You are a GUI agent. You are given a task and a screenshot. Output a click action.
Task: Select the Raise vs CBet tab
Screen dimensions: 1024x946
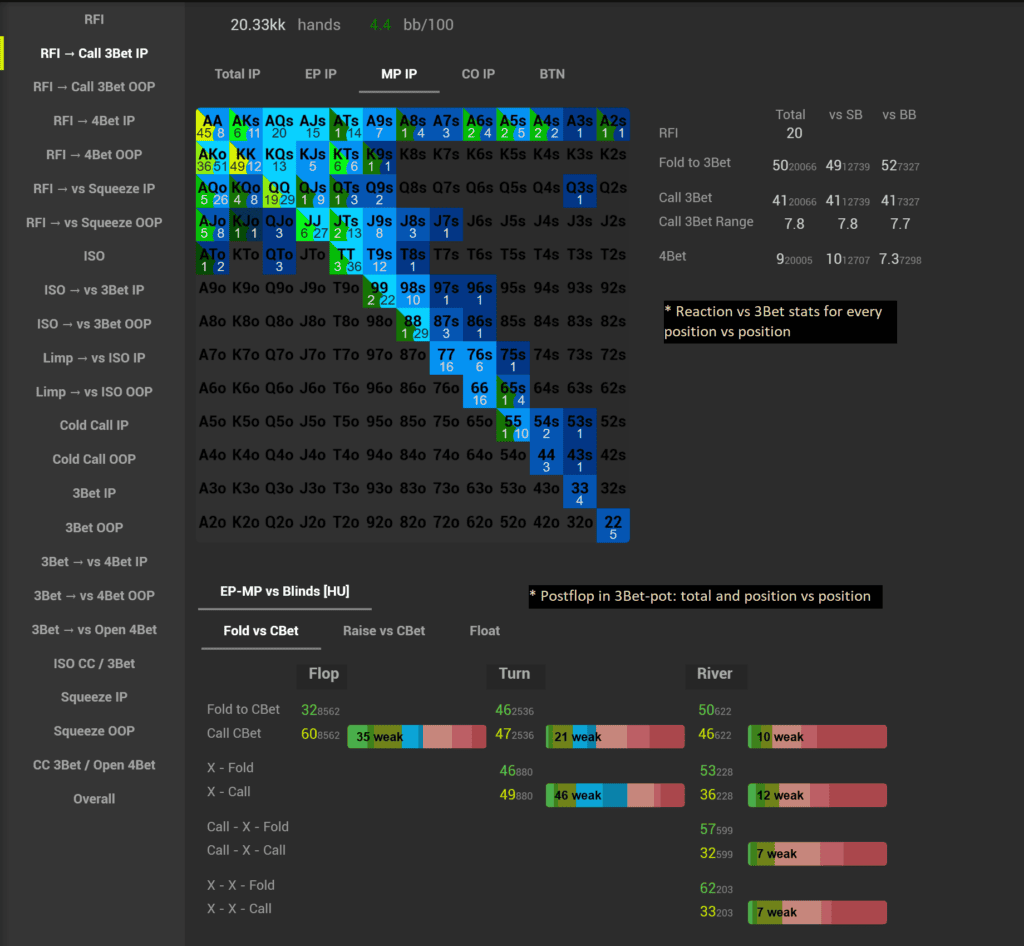tap(384, 631)
